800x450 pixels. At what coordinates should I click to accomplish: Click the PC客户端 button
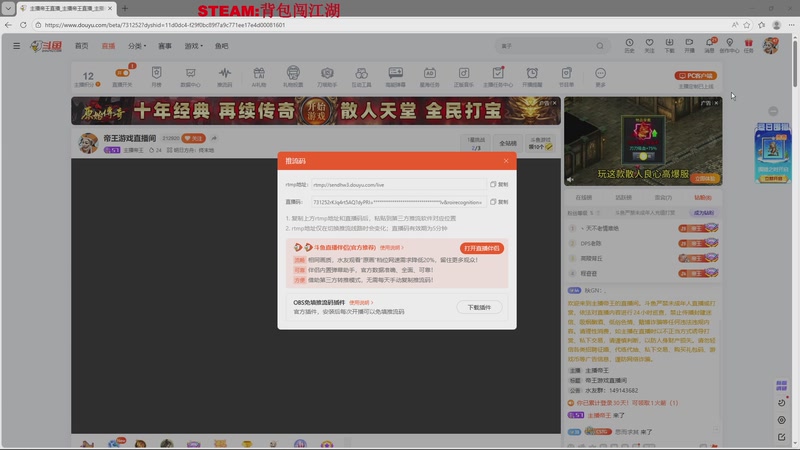(x=696, y=76)
